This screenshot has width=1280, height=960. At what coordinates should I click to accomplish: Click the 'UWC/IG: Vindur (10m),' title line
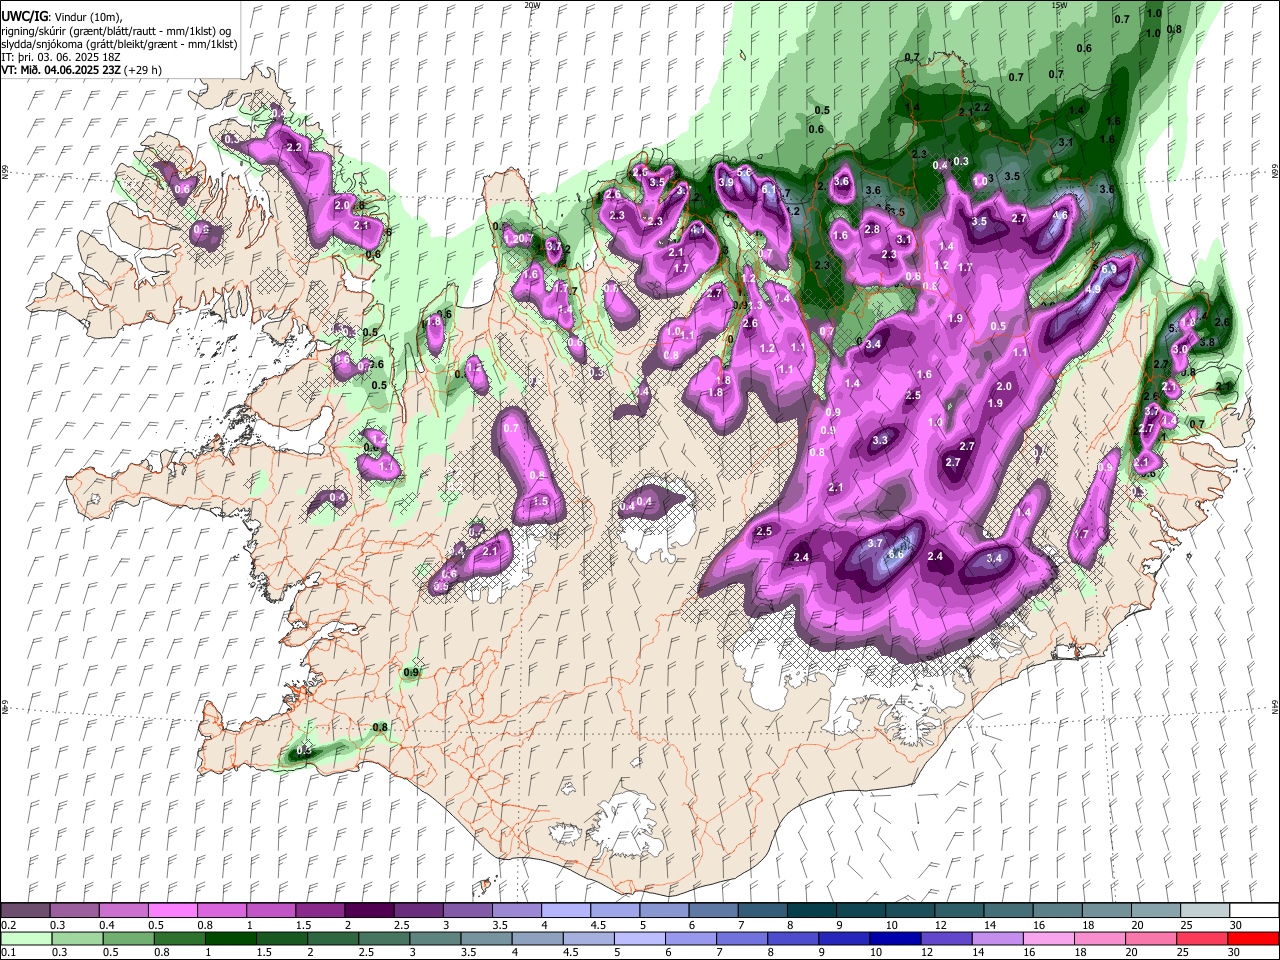[61, 18]
